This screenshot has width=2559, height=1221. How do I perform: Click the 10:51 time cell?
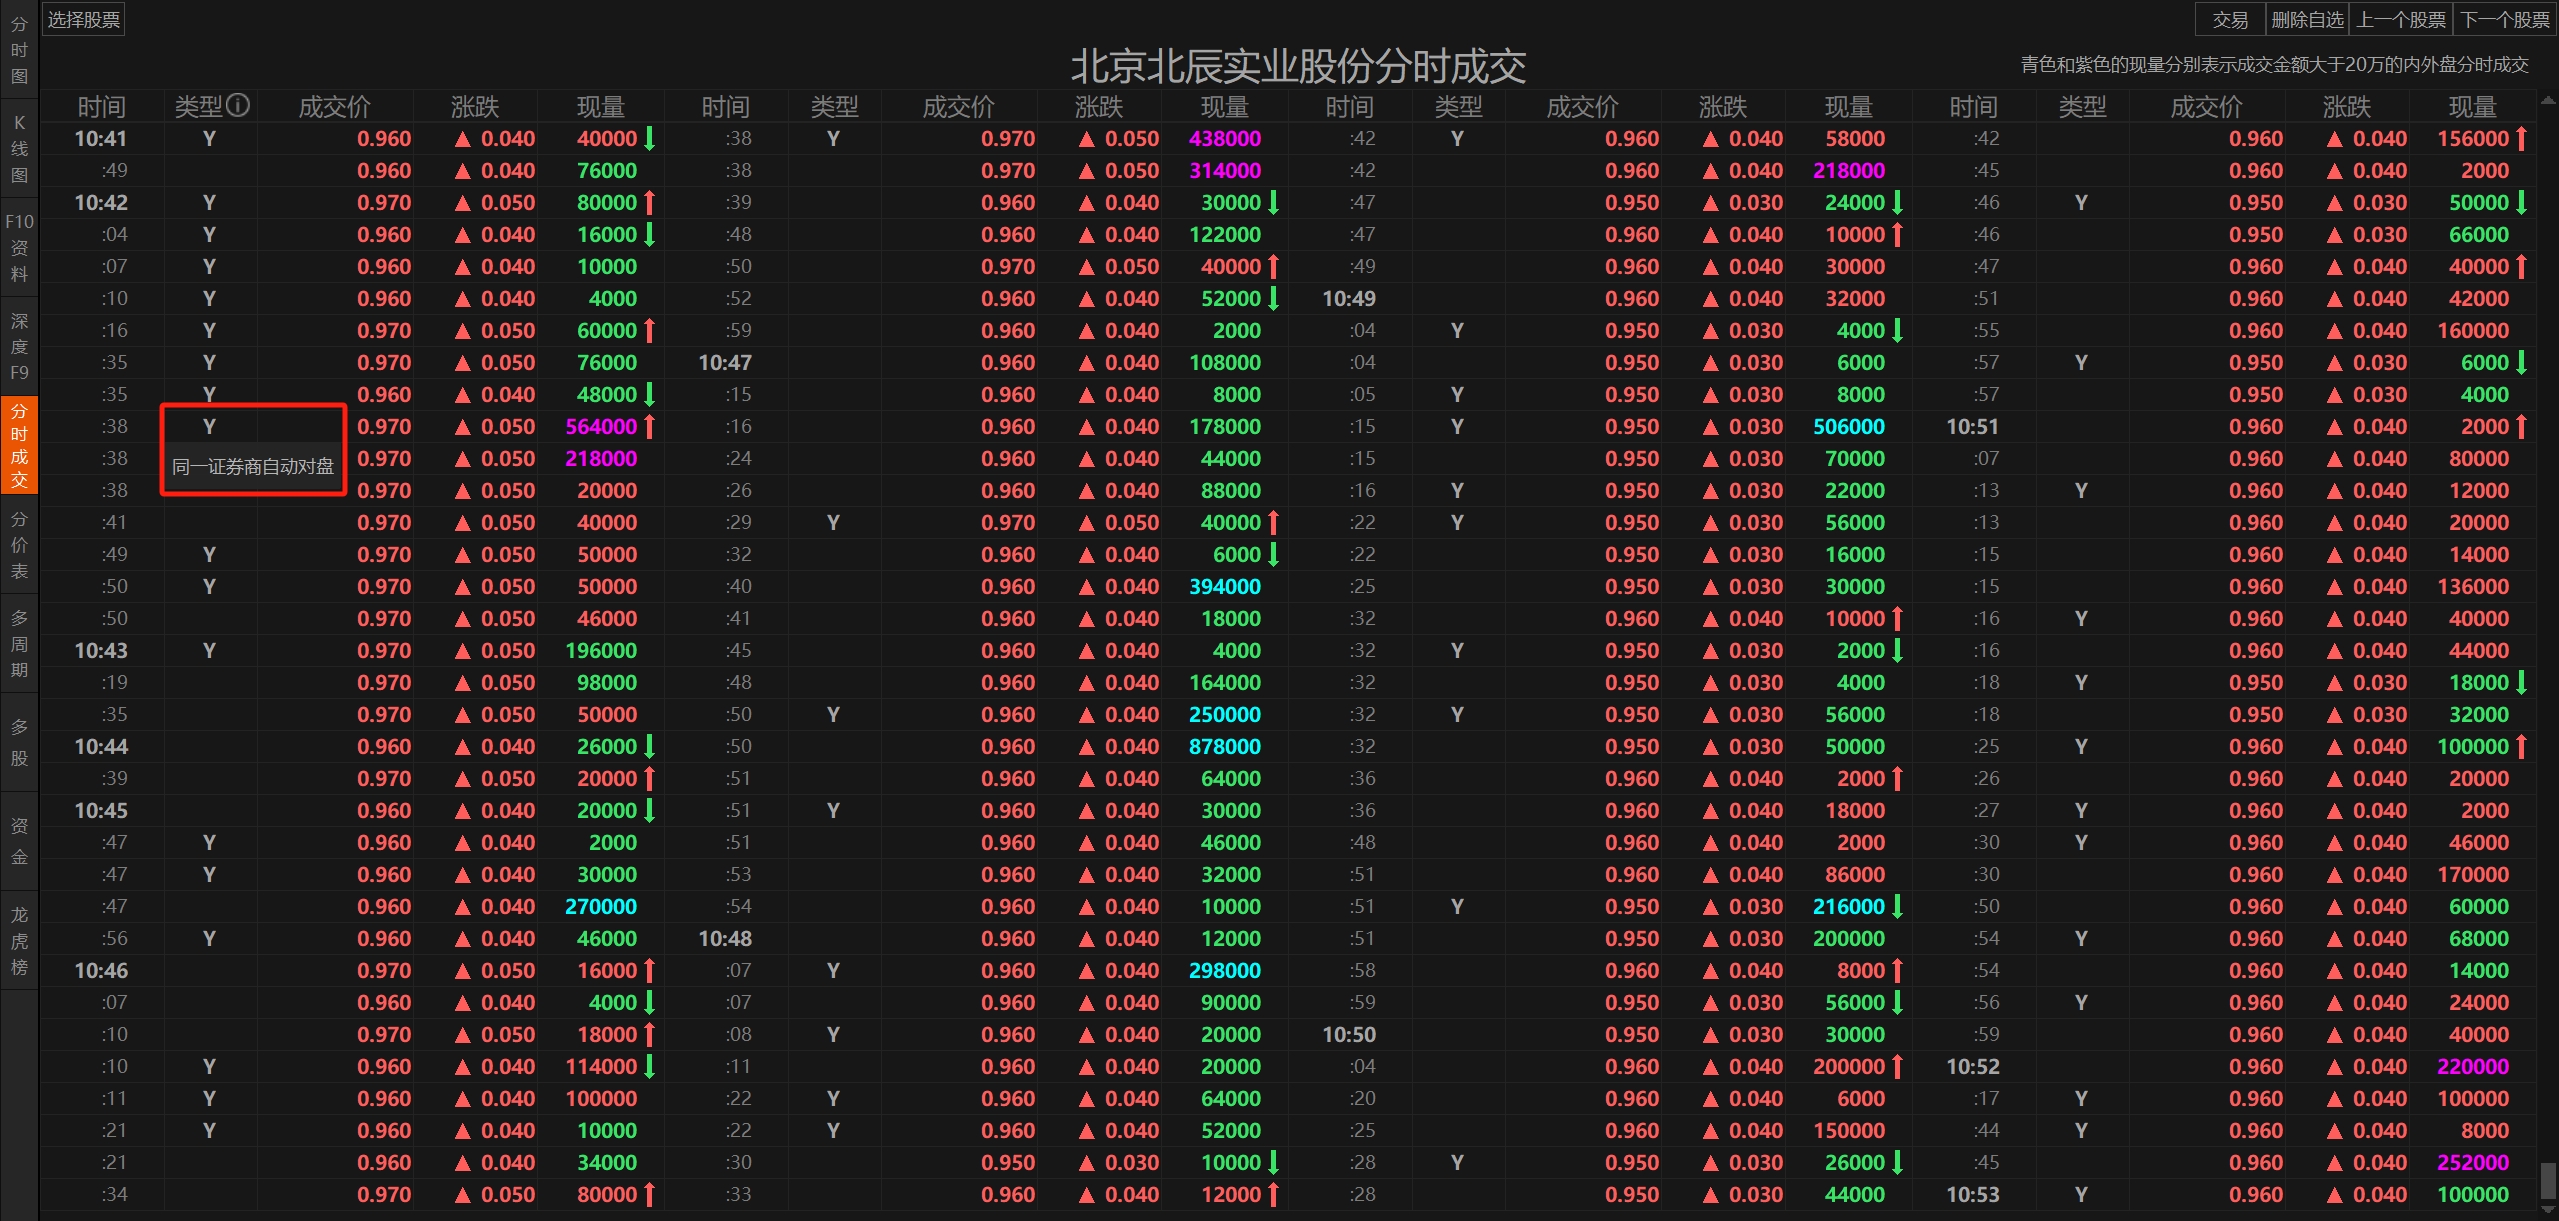pos(1972,426)
